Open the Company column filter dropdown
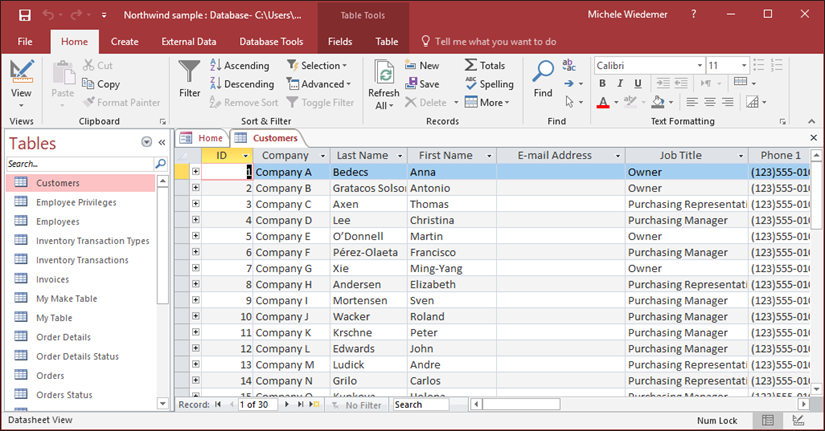825x431 pixels. 323,156
